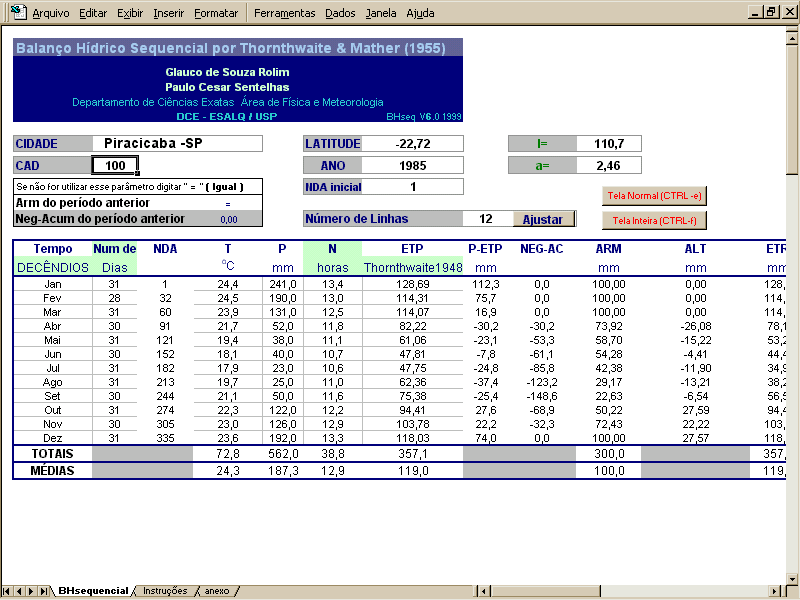Open the Formatar menu
This screenshot has height=600, width=800.
216,13
